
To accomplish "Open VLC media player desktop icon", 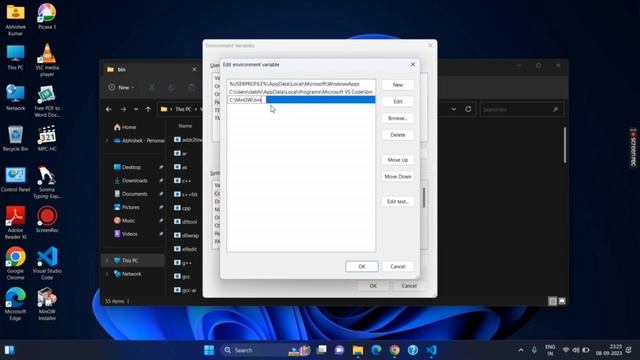I will (47, 60).
